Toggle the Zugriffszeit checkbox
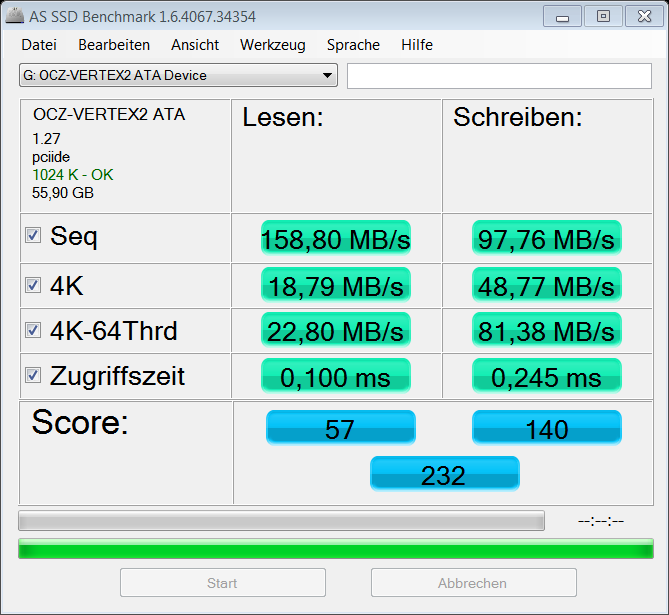 click(33, 375)
